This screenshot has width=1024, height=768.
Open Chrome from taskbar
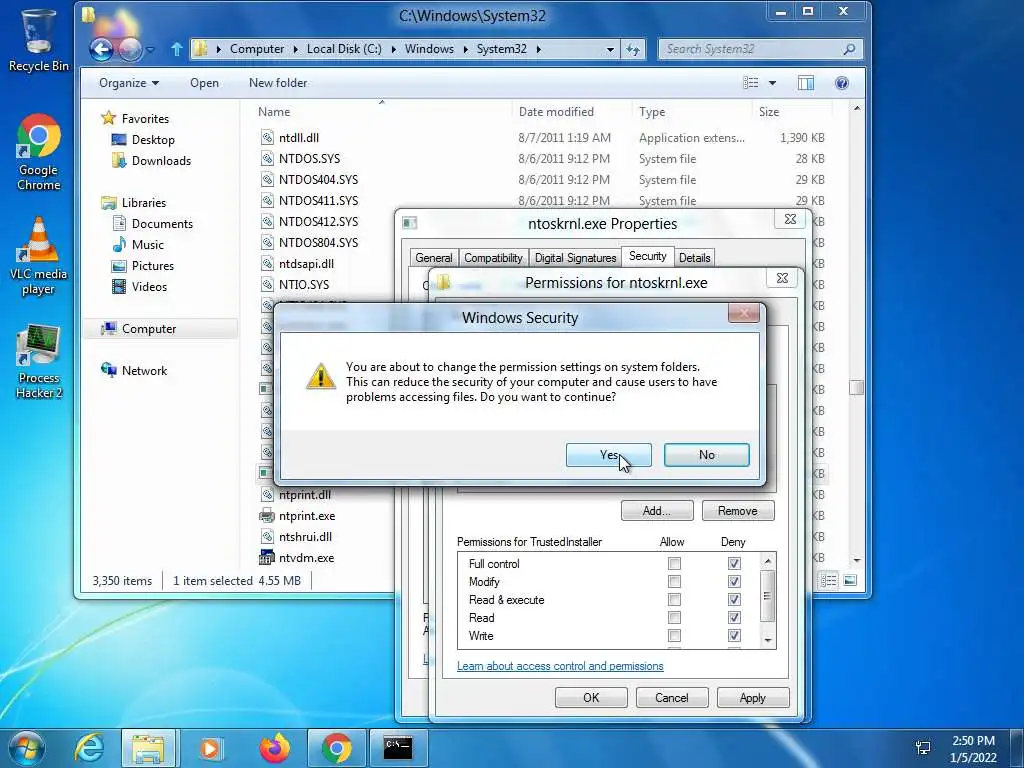tap(337, 748)
